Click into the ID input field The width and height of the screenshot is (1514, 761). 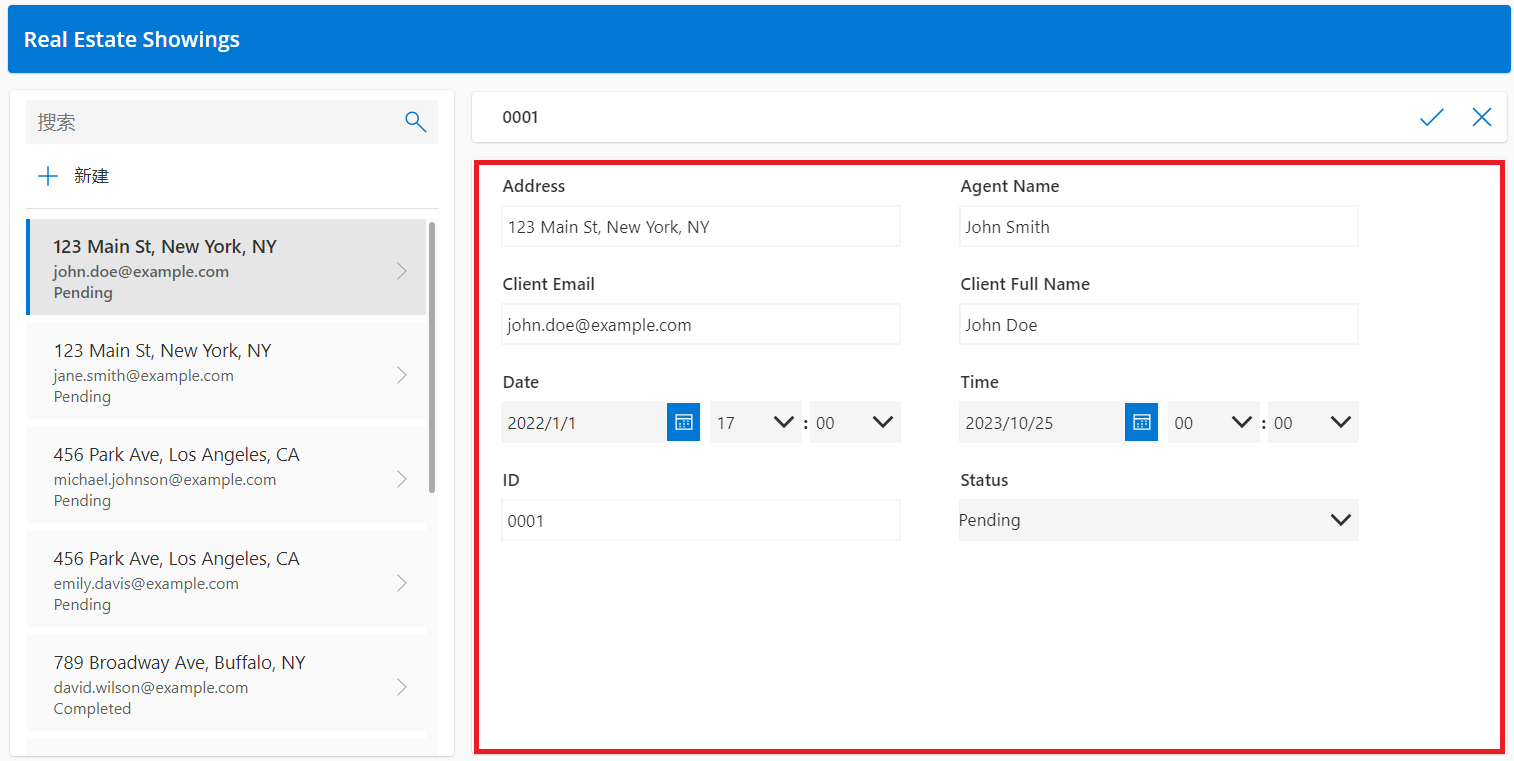click(701, 520)
